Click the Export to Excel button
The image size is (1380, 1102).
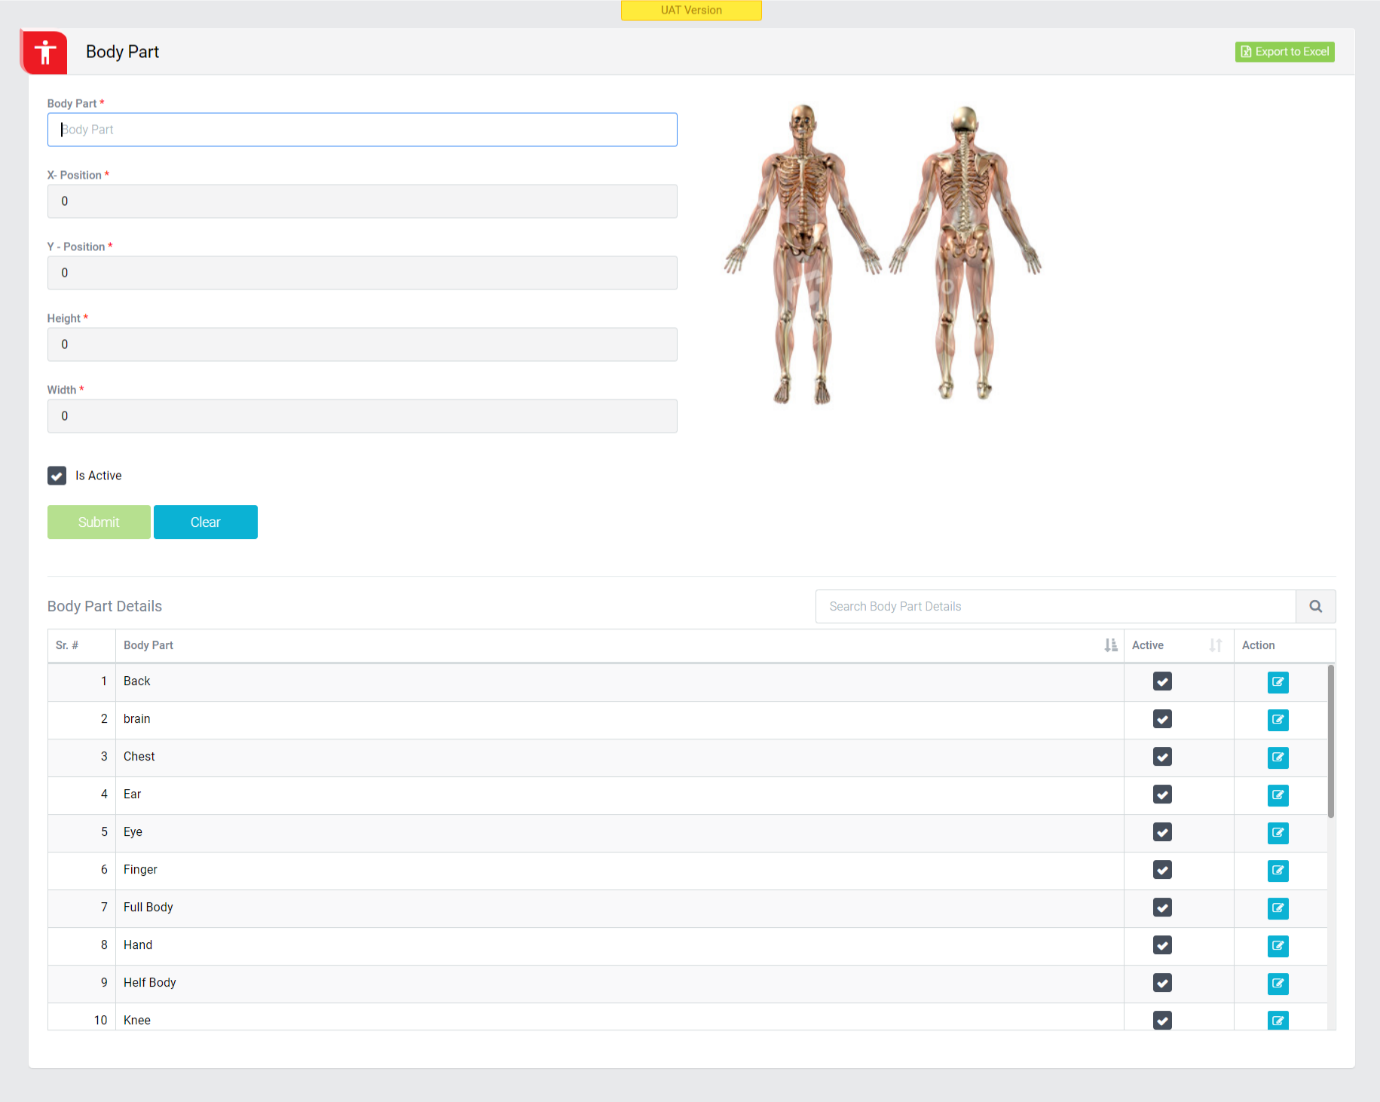click(1285, 52)
